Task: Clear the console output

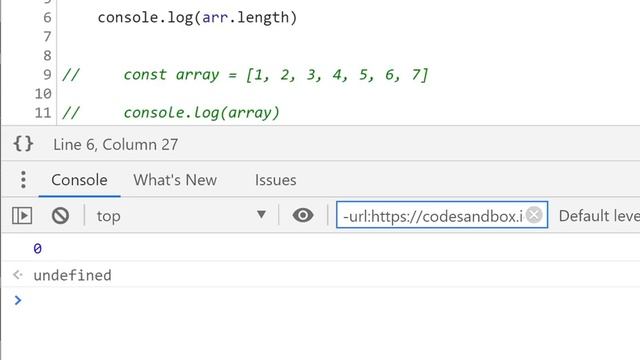Action: point(60,216)
